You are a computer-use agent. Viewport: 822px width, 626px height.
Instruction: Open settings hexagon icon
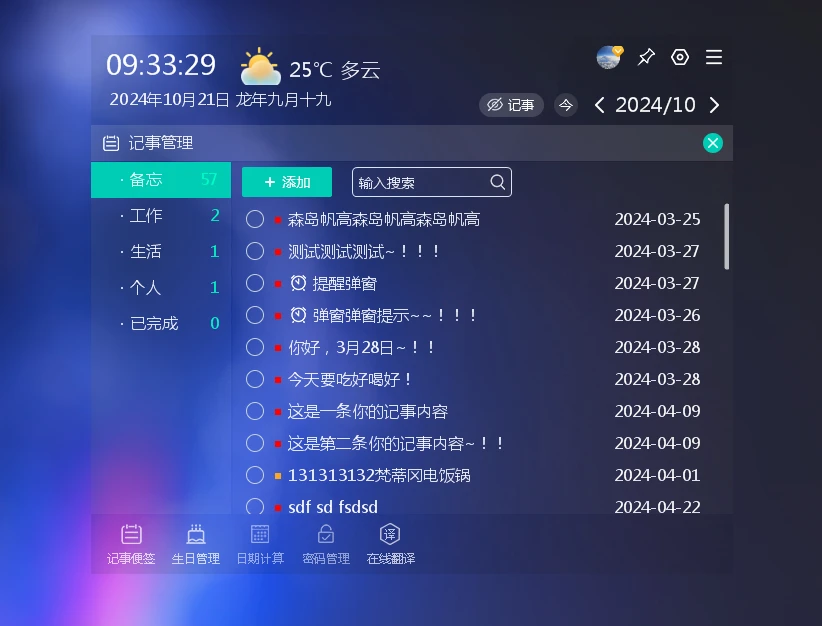point(680,57)
